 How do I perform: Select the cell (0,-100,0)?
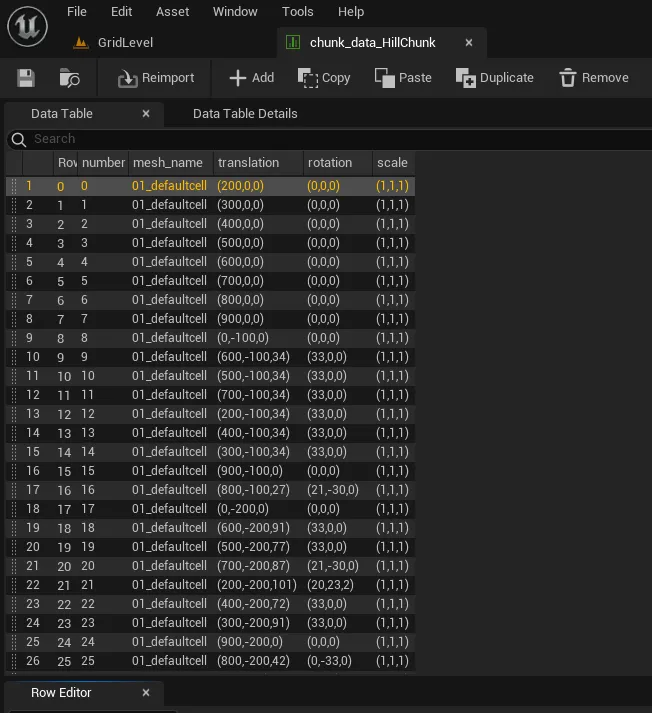(243, 338)
